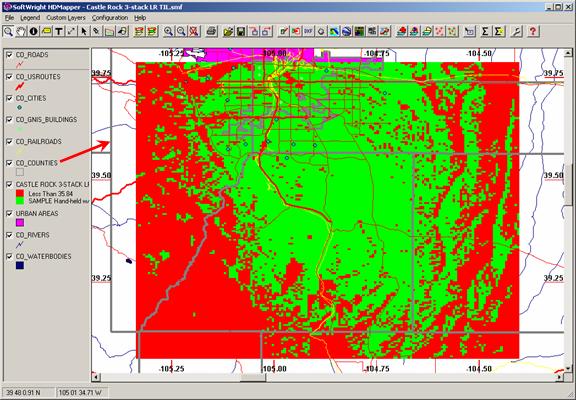576x400 pixels.
Task: Click the magenta URBAN AREAS swatch
Action: click(20, 223)
